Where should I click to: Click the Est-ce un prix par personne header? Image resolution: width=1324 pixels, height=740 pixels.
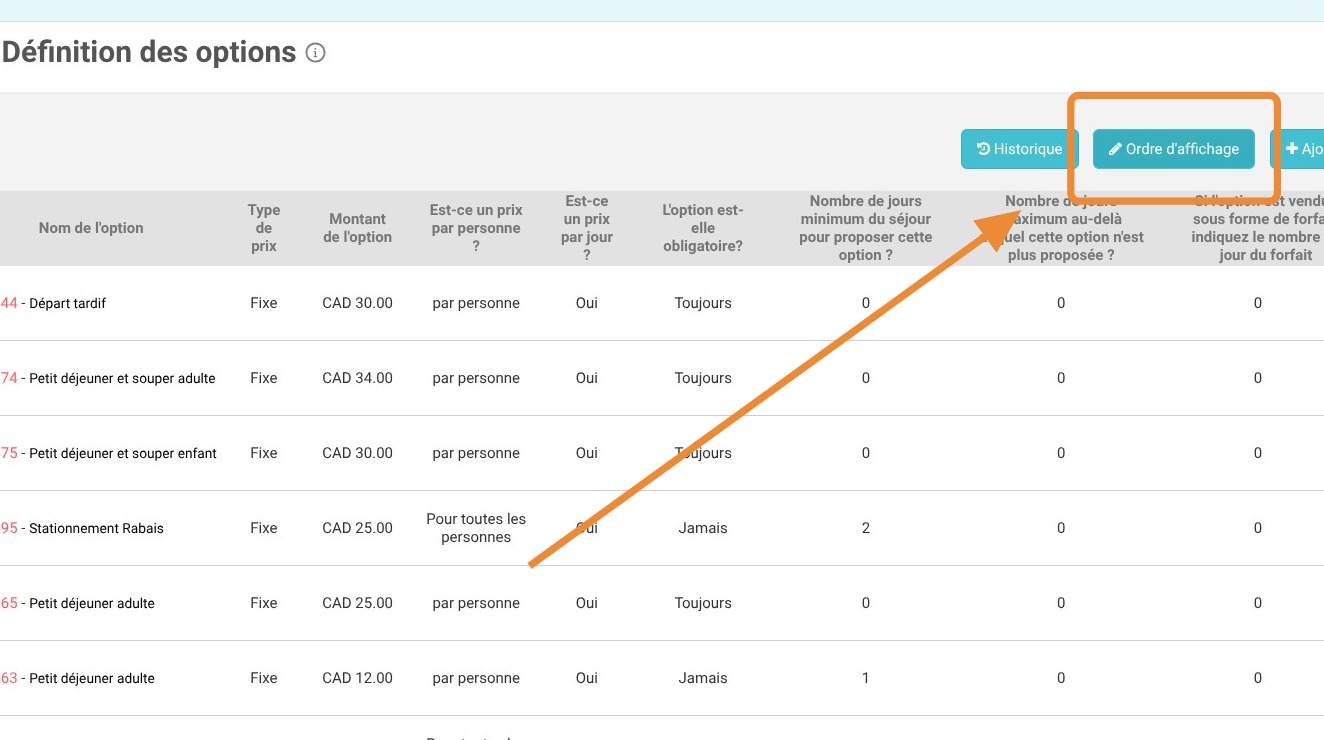click(x=476, y=228)
